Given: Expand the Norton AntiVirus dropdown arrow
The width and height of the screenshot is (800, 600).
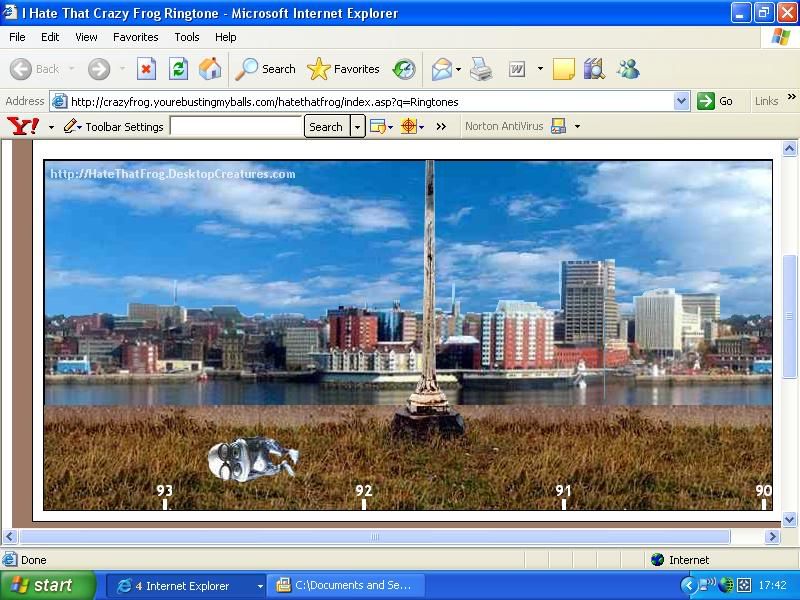Looking at the screenshot, I should click(577, 127).
